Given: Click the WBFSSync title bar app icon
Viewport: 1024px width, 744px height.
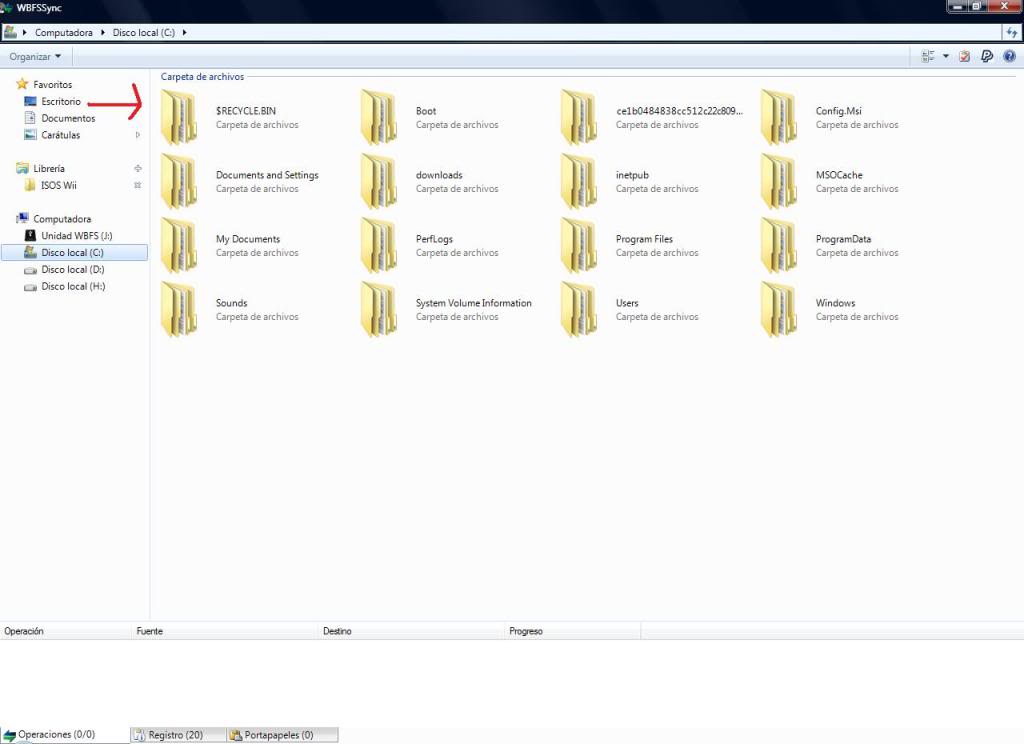Looking at the screenshot, I should 7,8.
